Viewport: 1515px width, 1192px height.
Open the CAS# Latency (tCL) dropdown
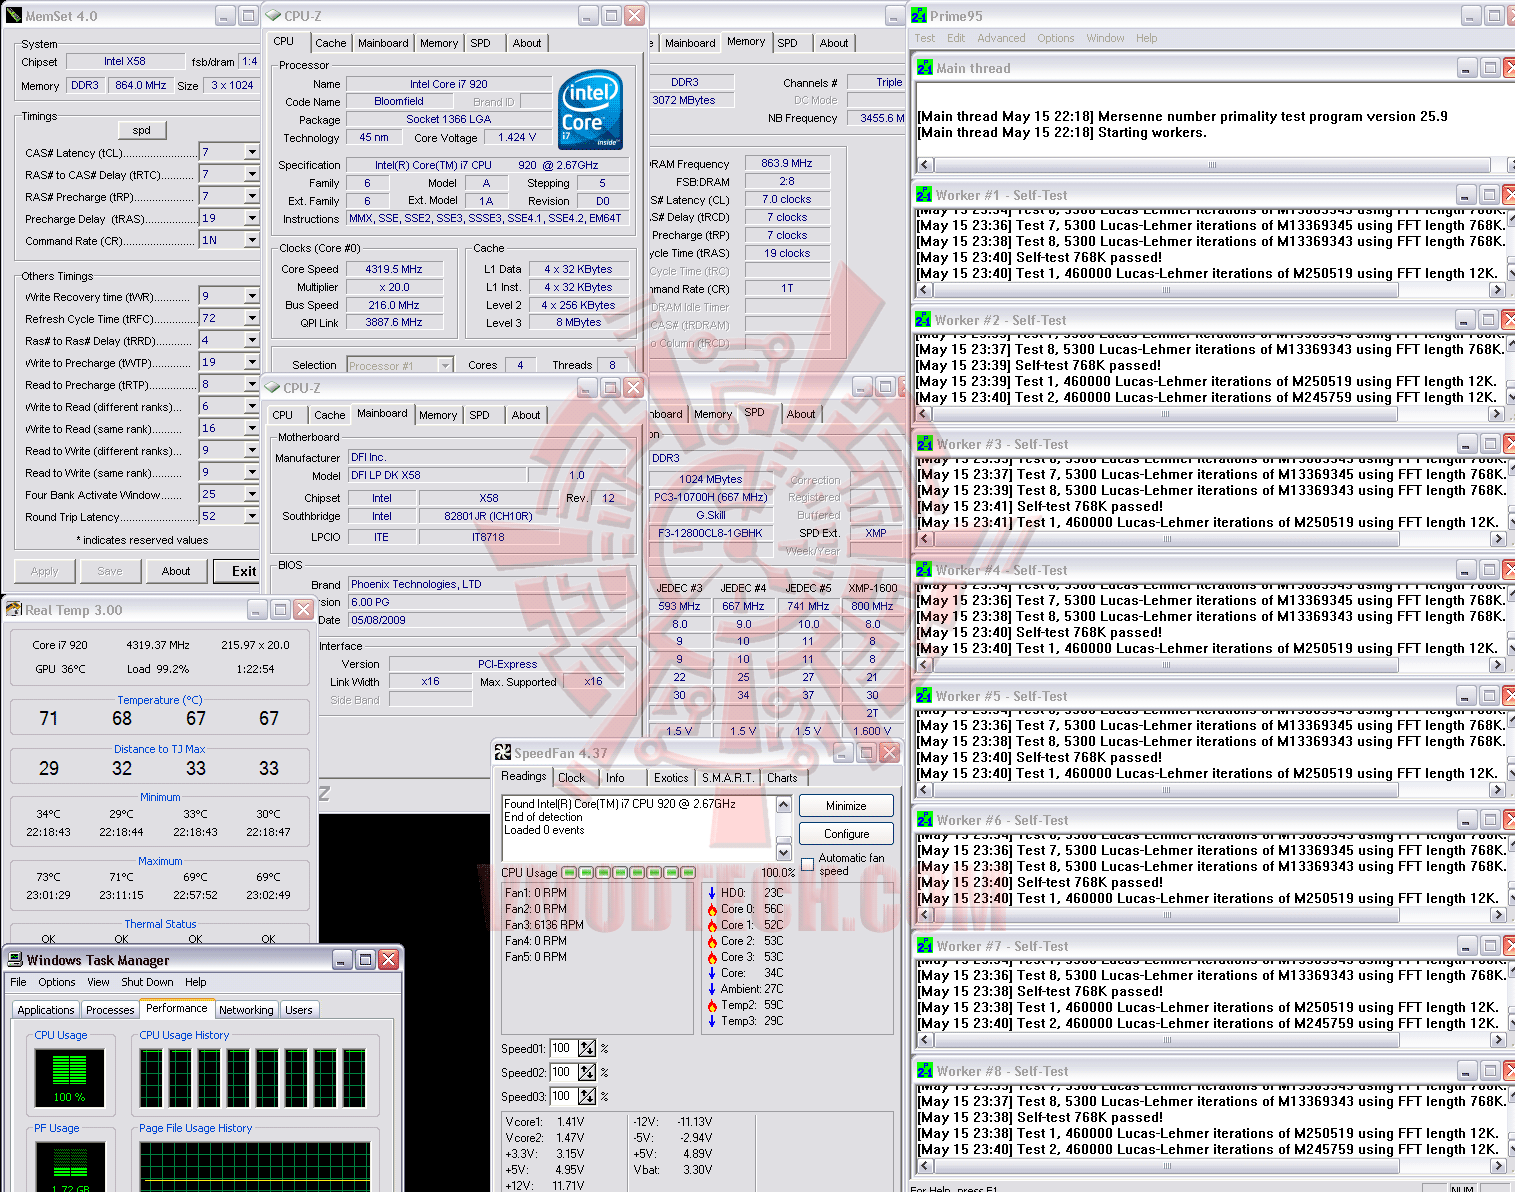click(252, 153)
